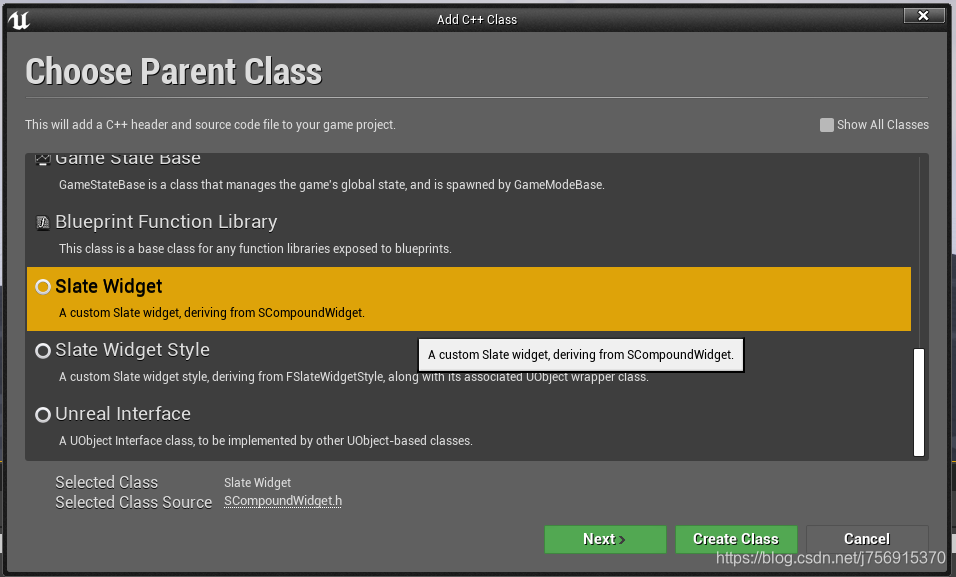Image resolution: width=956 pixels, height=577 pixels.
Task: Select the Blueprint Function Library class entry
Action: (x=165, y=222)
